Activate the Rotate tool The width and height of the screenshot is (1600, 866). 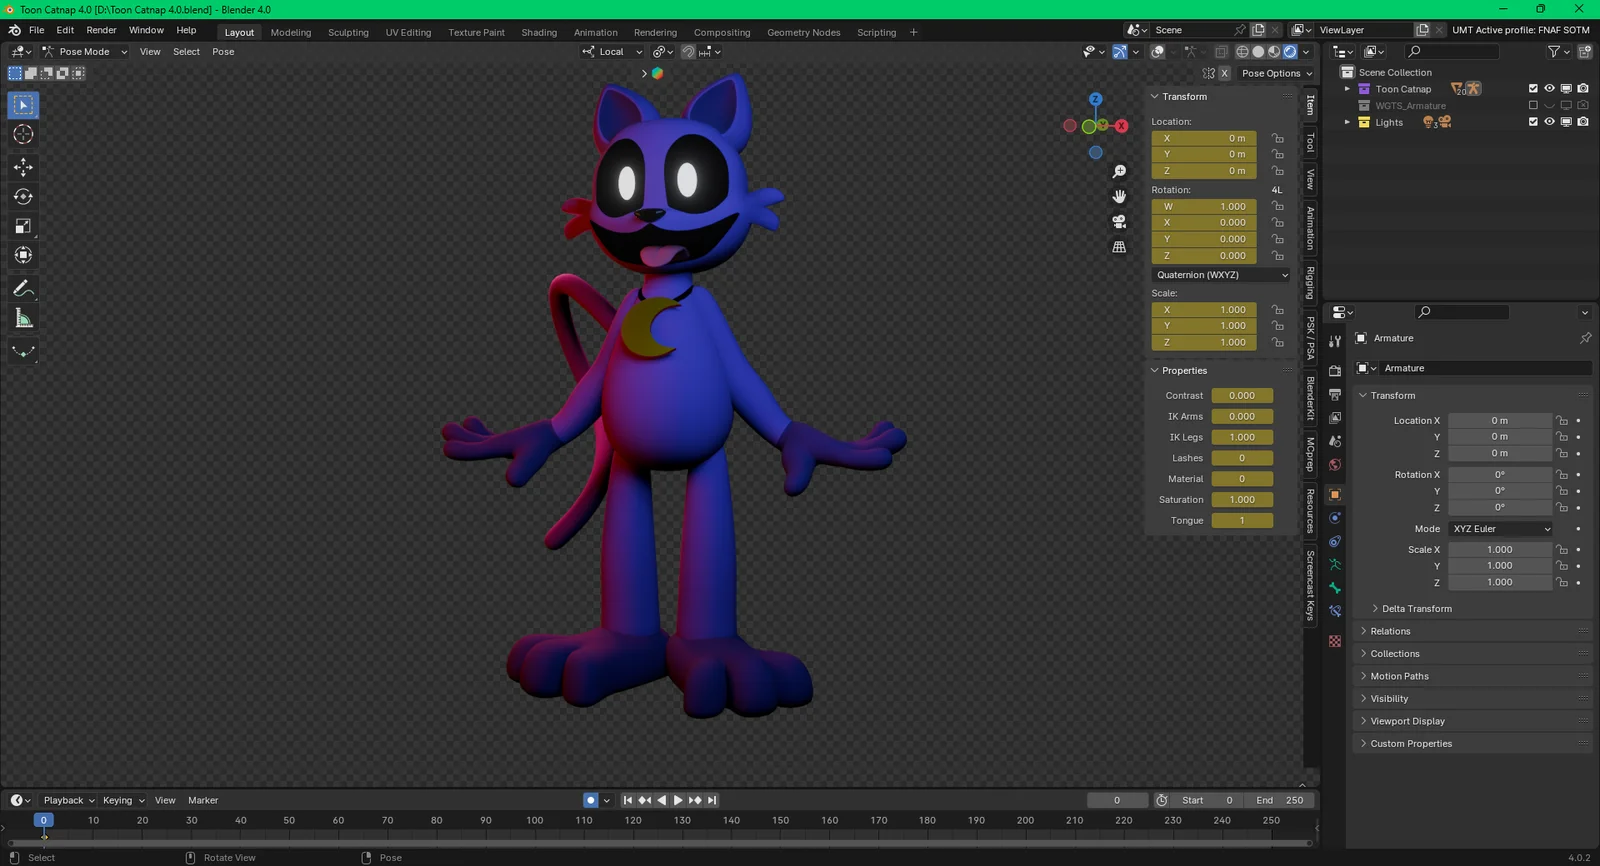click(x=23, y=197)
